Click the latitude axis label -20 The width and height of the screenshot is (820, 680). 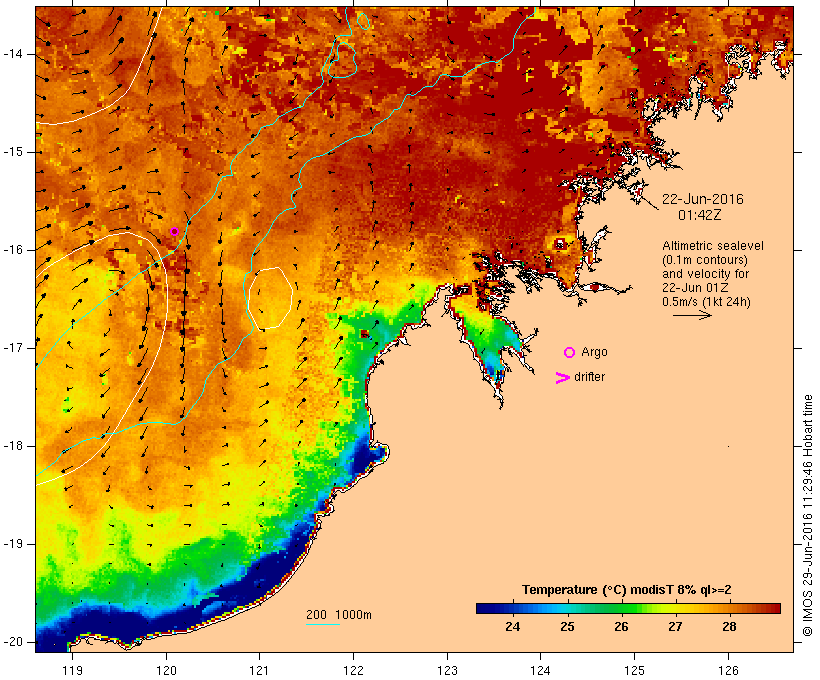point(13,642)
